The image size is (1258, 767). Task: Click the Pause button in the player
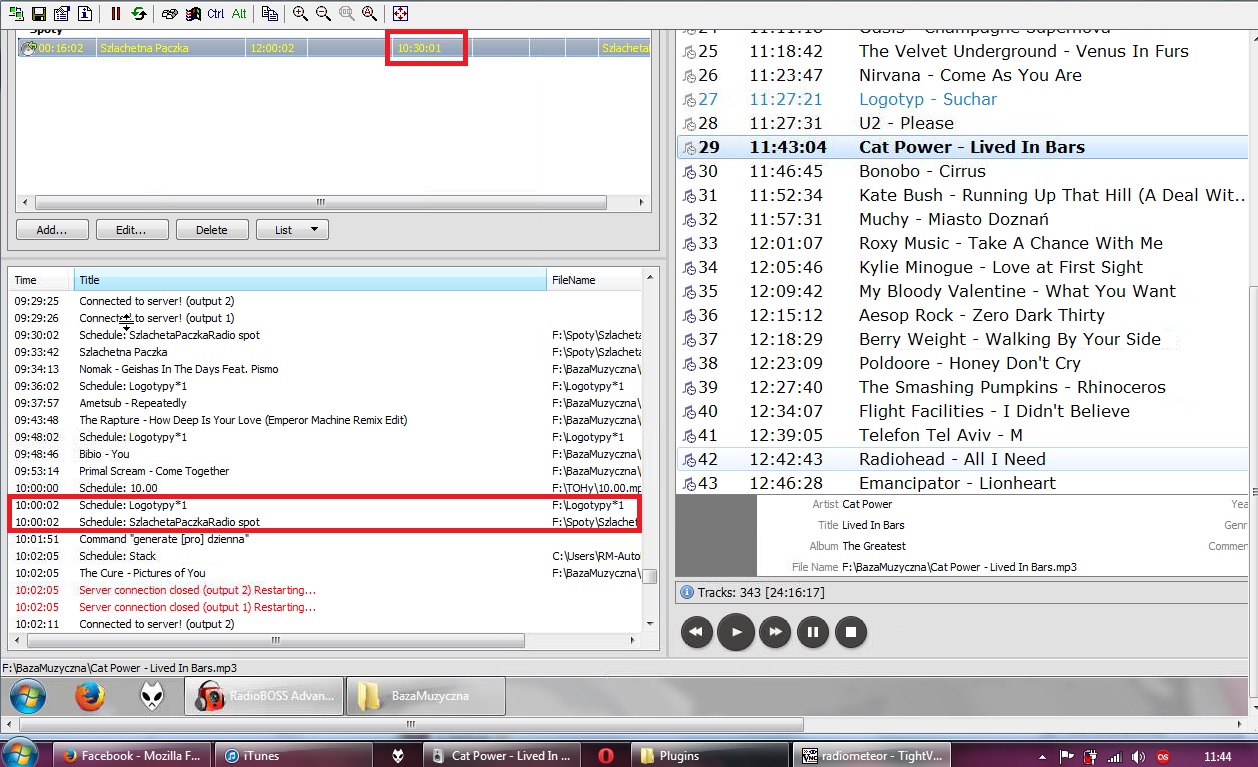[812, 632]
